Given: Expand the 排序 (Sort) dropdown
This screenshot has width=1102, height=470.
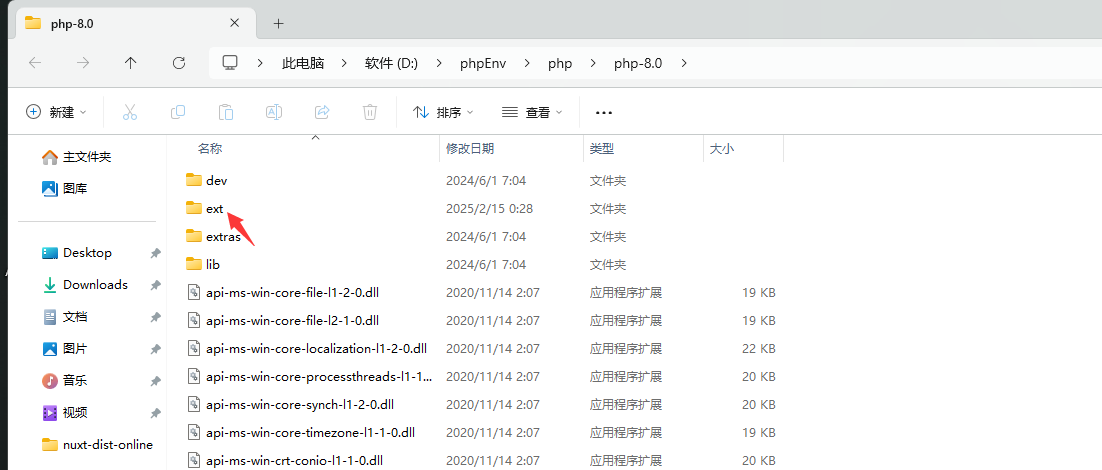Looking at the screenshot, I should 443,112.
